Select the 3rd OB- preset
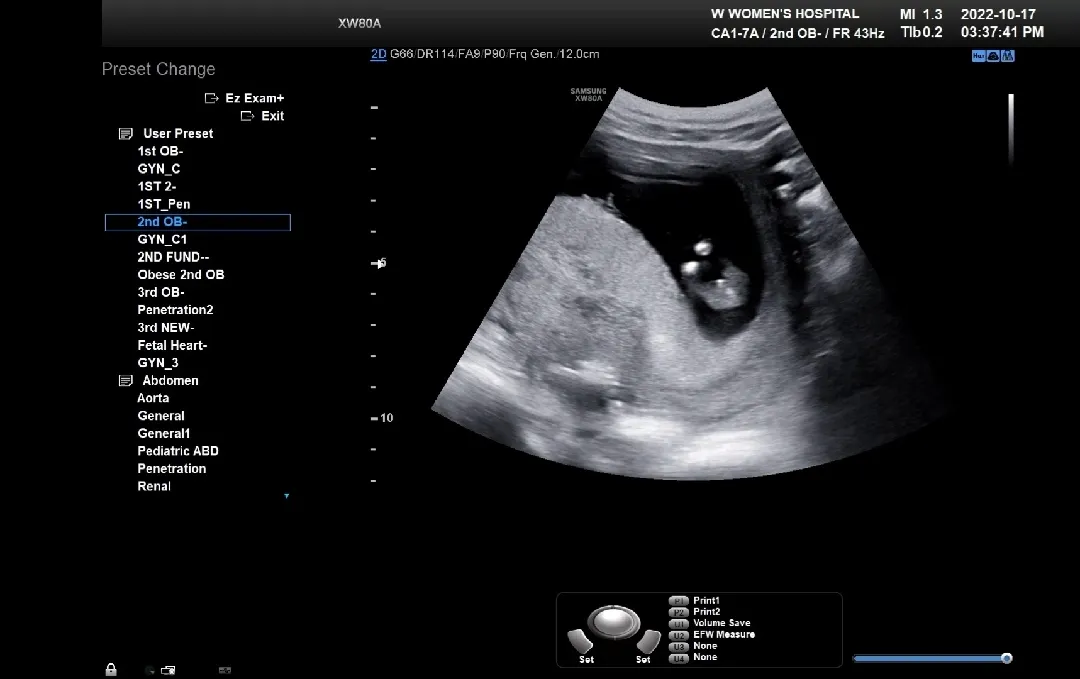 (x=161, y=293)
